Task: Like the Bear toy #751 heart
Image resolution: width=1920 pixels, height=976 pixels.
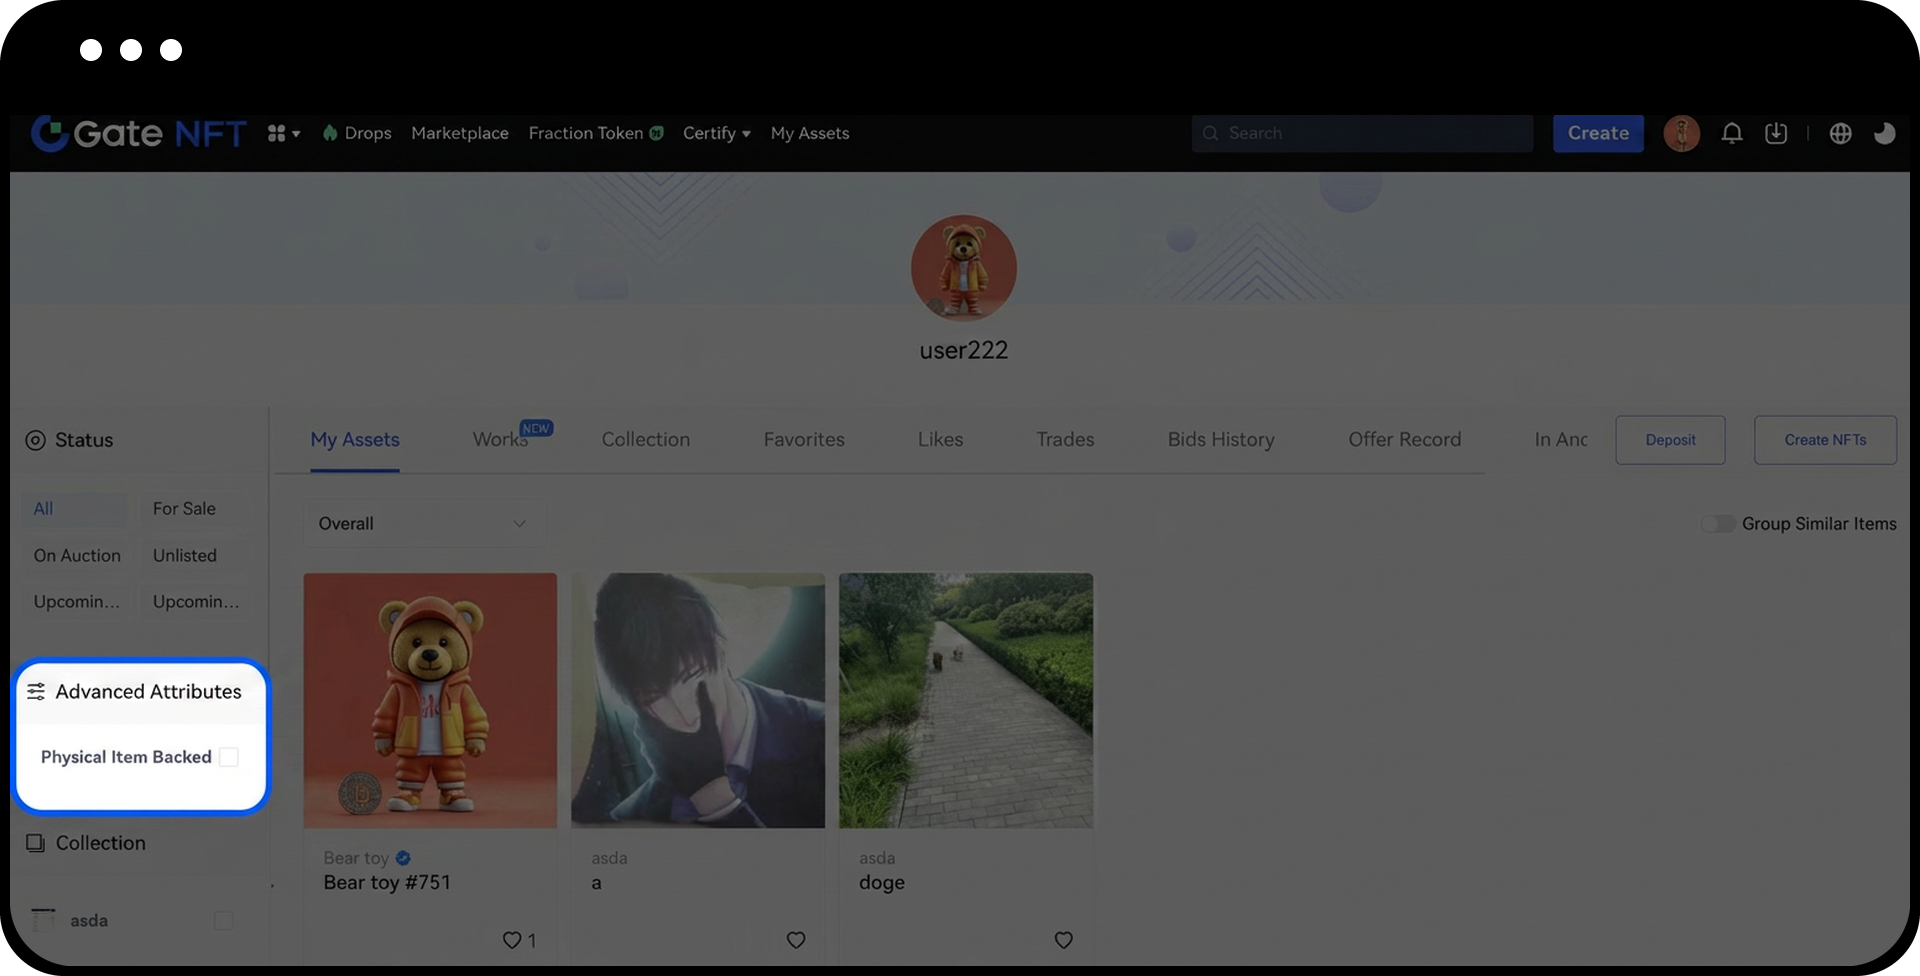Action: [512, 940]
